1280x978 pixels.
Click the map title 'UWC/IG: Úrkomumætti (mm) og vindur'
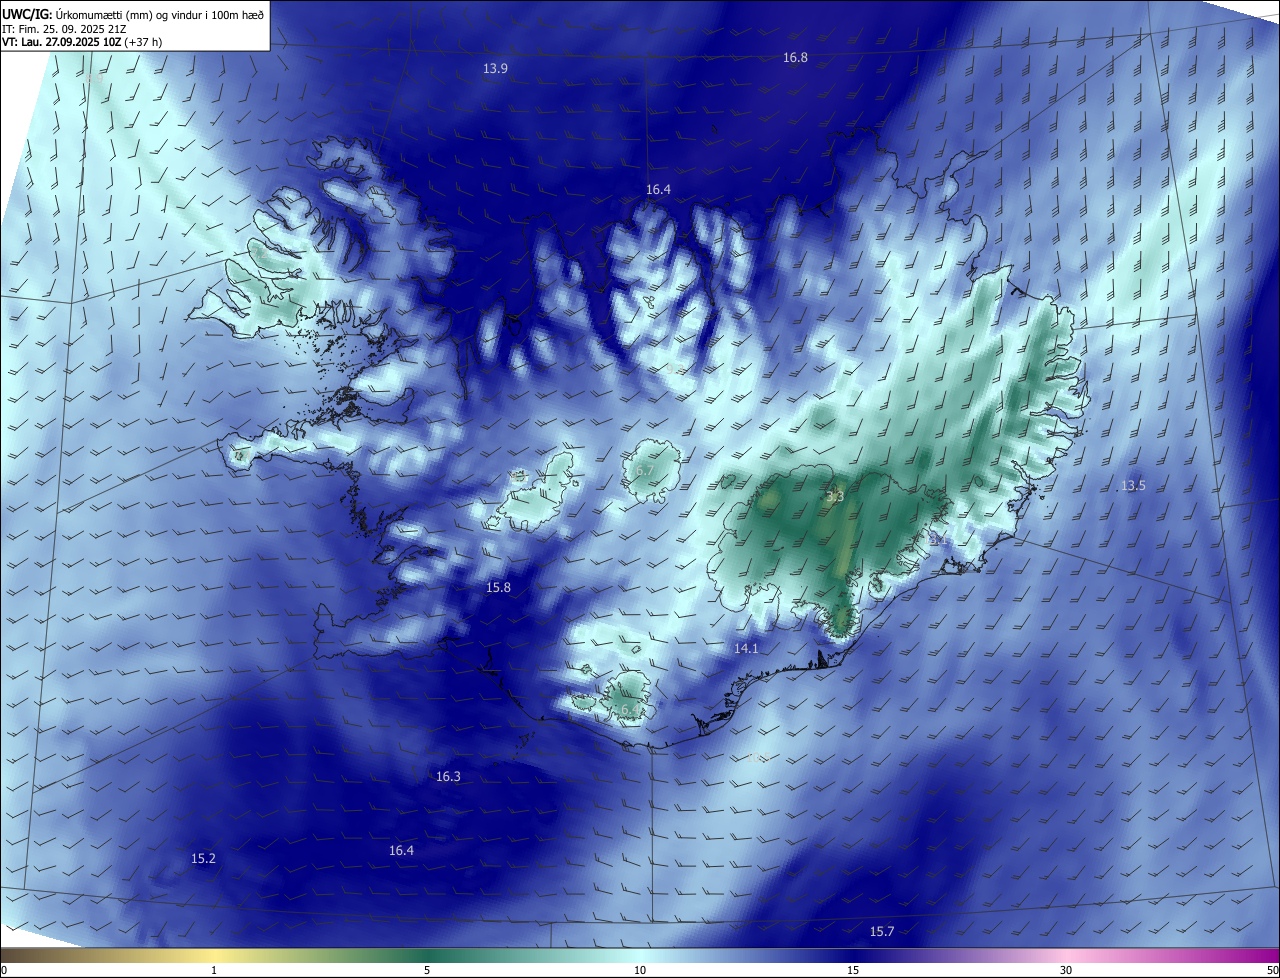[134, 13]
